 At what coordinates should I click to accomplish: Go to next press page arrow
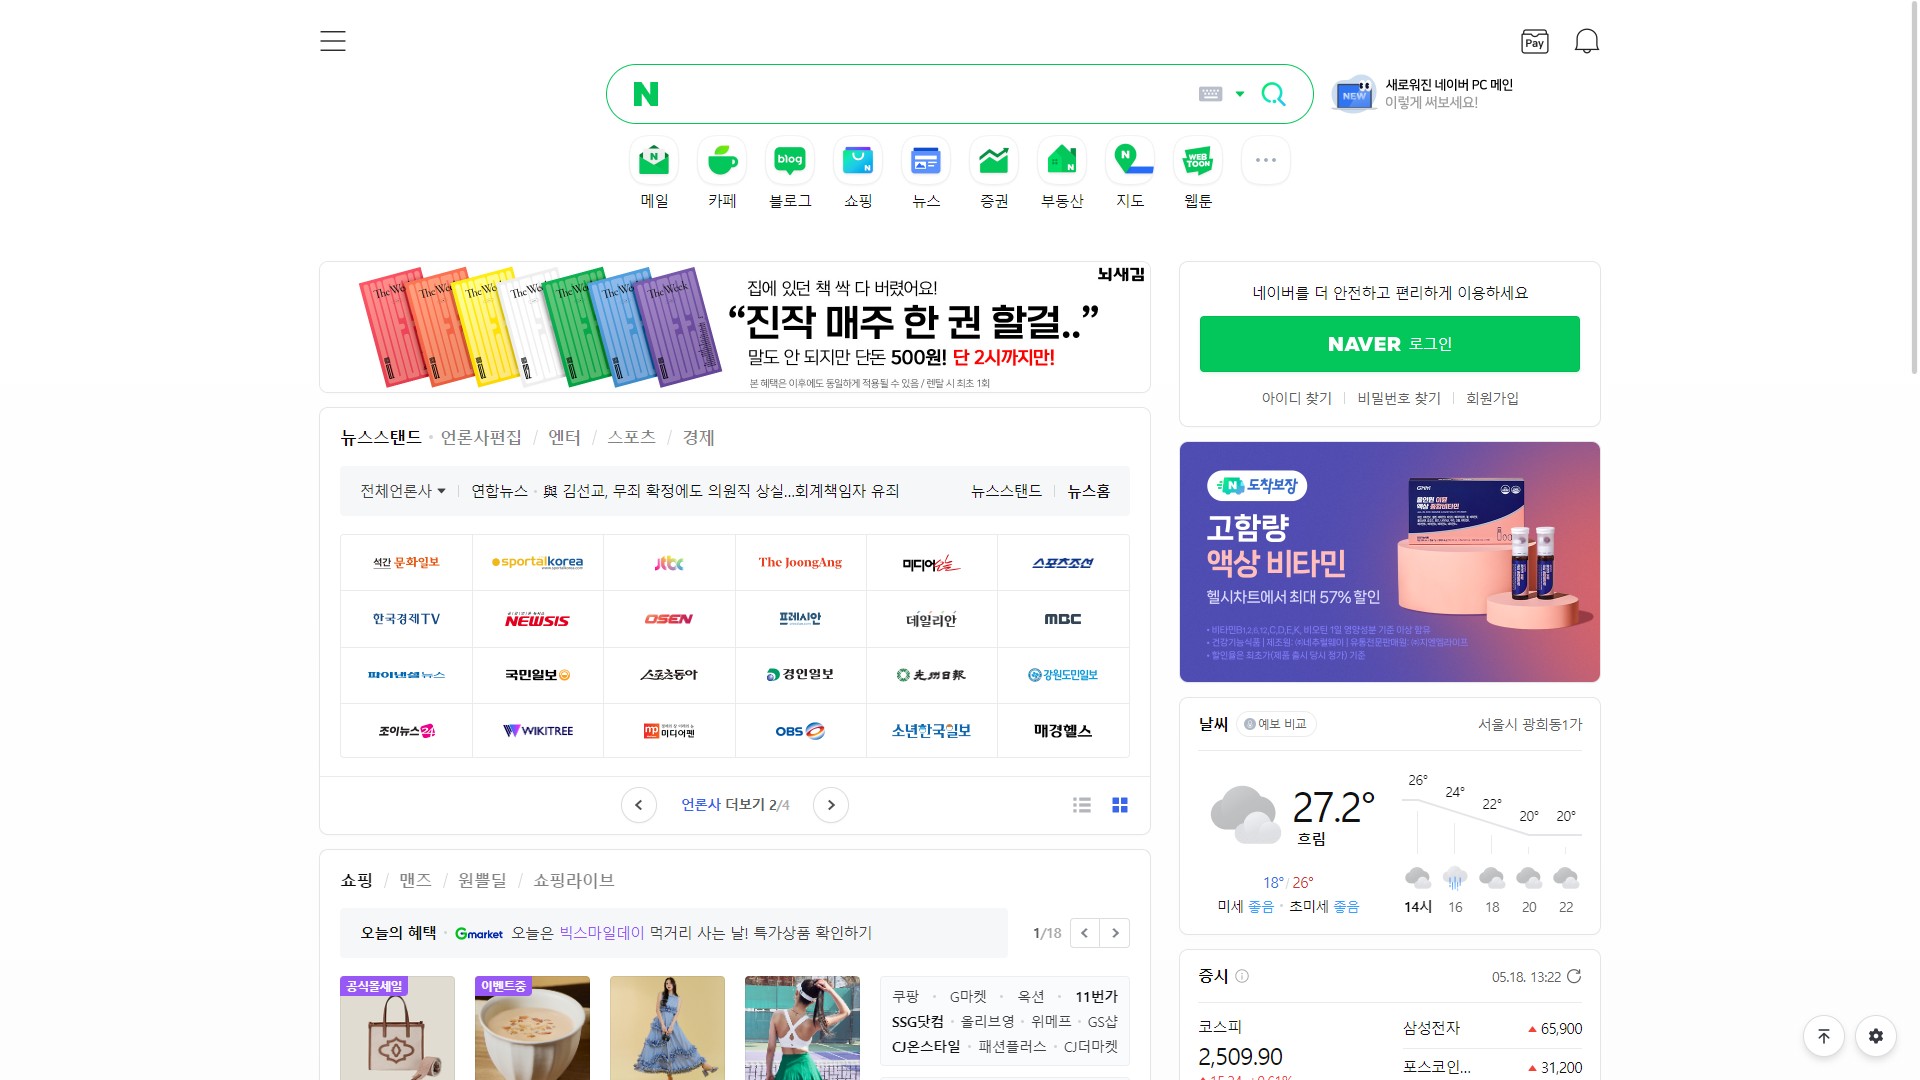coord(830,805)
